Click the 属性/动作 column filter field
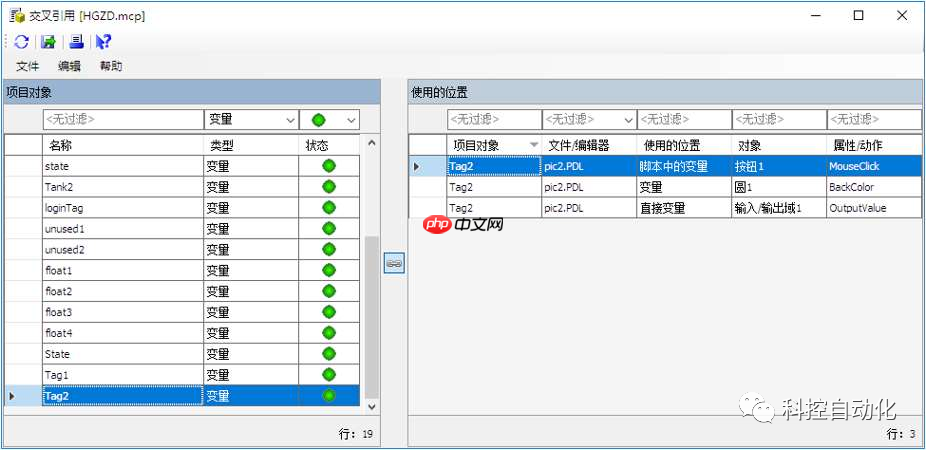Viewport: 926px width, 450px height. pos(874,120)
